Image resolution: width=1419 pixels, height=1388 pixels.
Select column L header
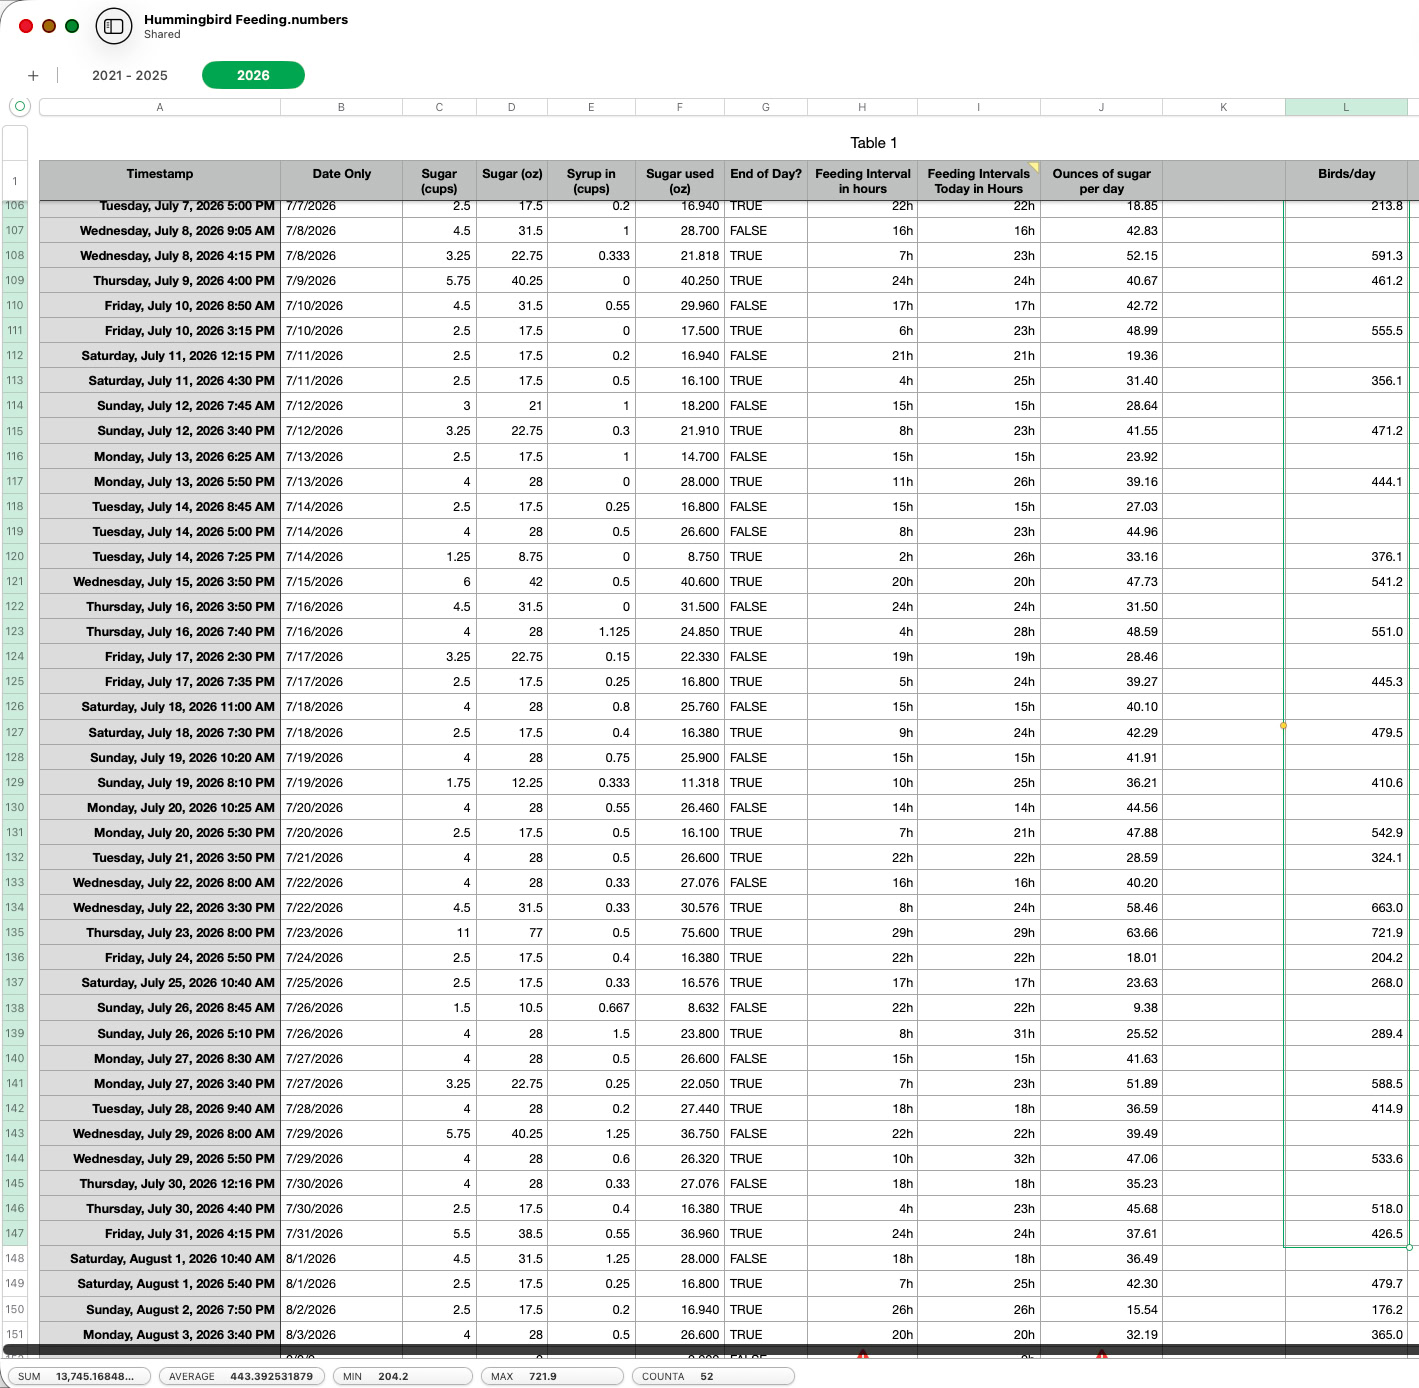[x=1346, y=107]
